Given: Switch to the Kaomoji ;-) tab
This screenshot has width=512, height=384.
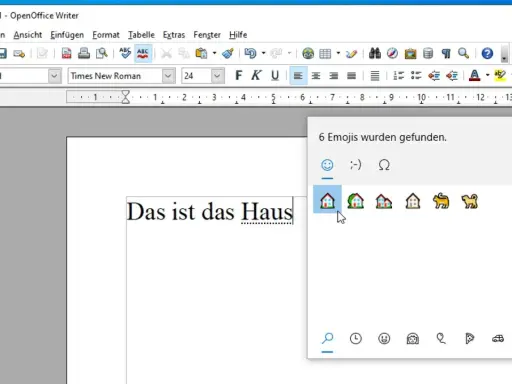Looking at the screenshot, I should click(356, 165).
